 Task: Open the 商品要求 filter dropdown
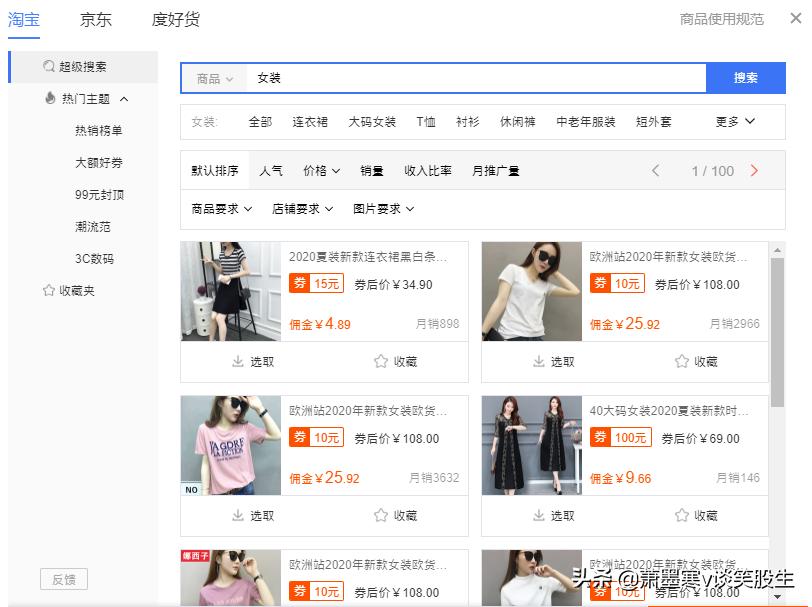tap(222, 209)
